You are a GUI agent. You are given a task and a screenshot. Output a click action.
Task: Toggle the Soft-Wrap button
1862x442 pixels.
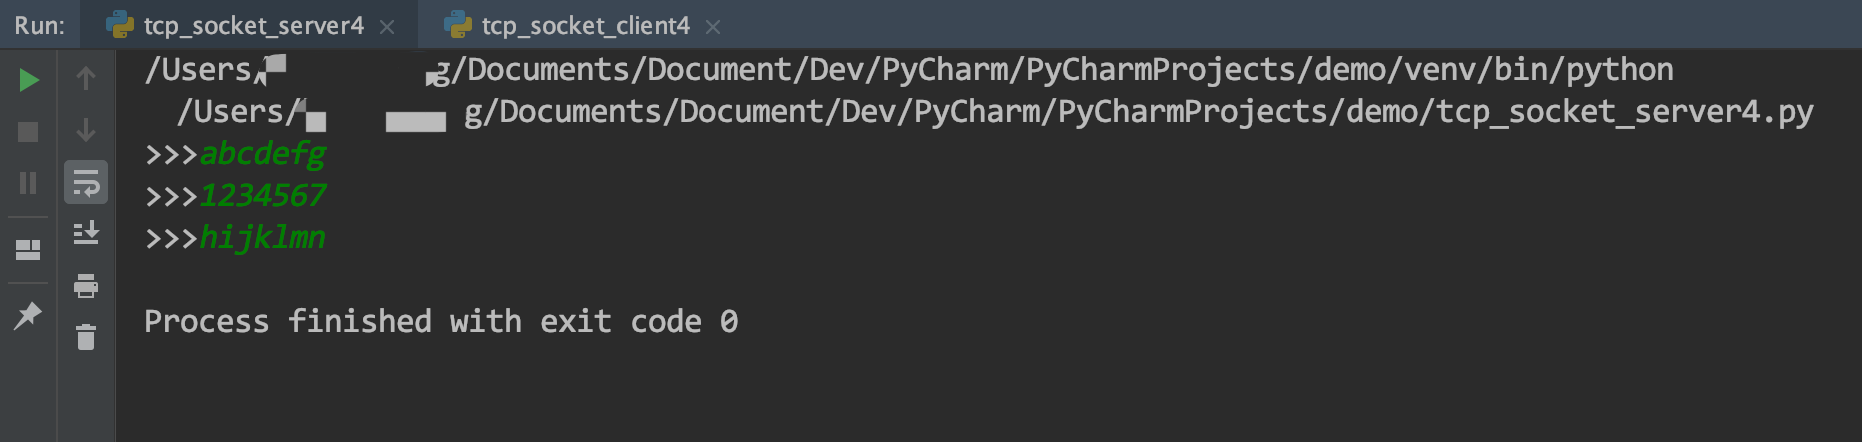[x=86, y=183]
